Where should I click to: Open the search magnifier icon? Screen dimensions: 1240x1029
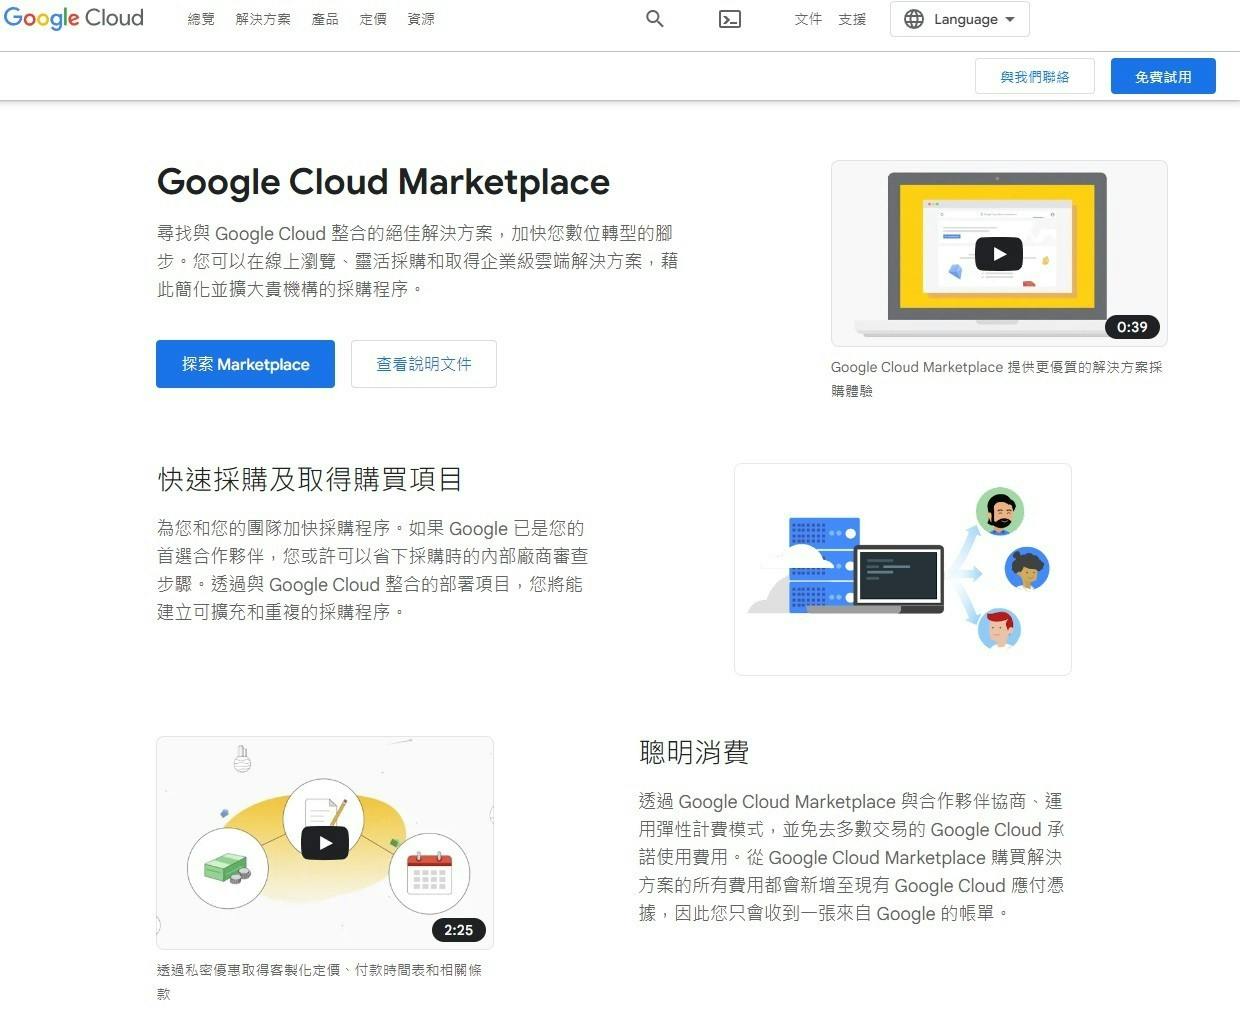(x=655, y=19)
